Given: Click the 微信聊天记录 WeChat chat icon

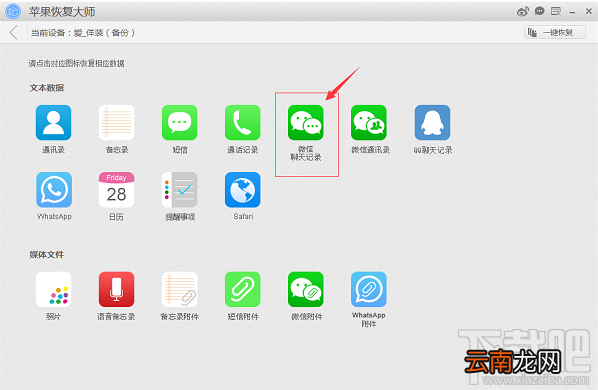Looking at the screenshot, I should coord(306,123).
